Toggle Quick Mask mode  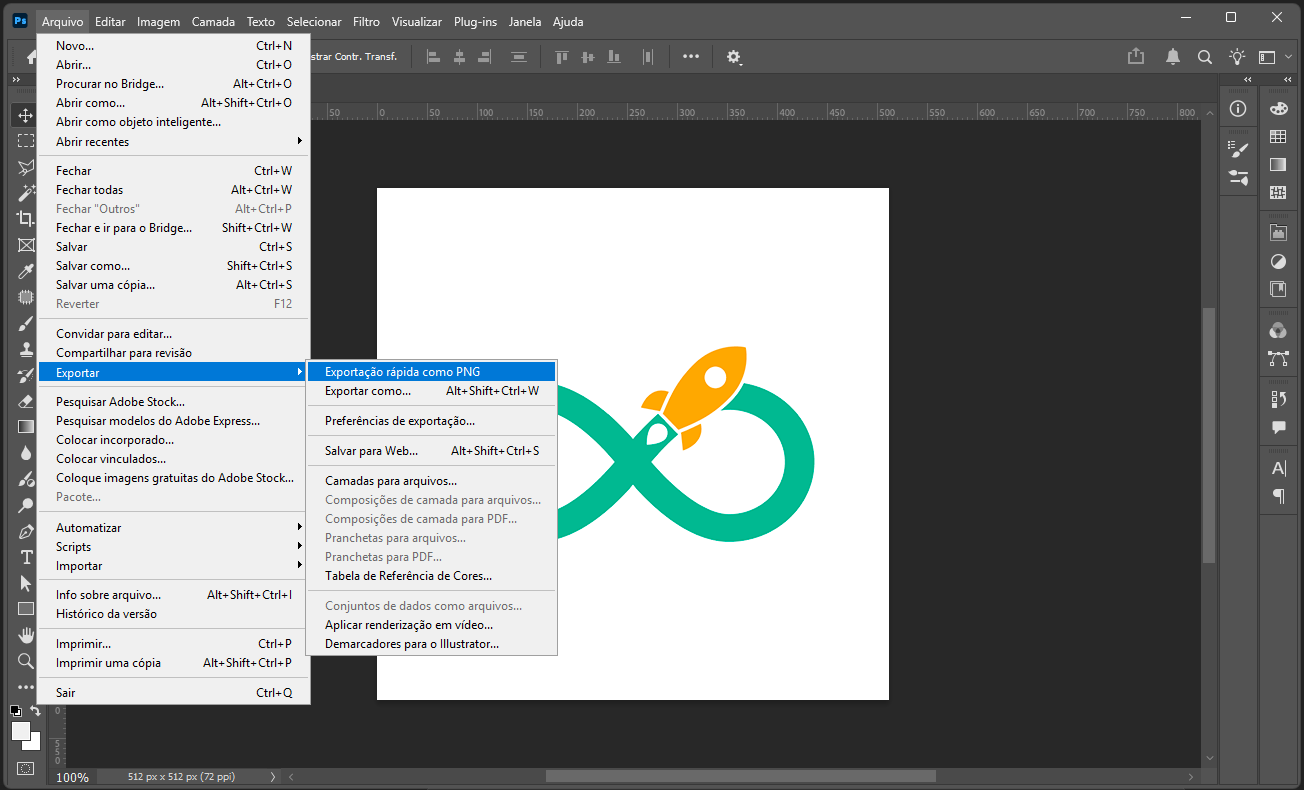[26, 768]
